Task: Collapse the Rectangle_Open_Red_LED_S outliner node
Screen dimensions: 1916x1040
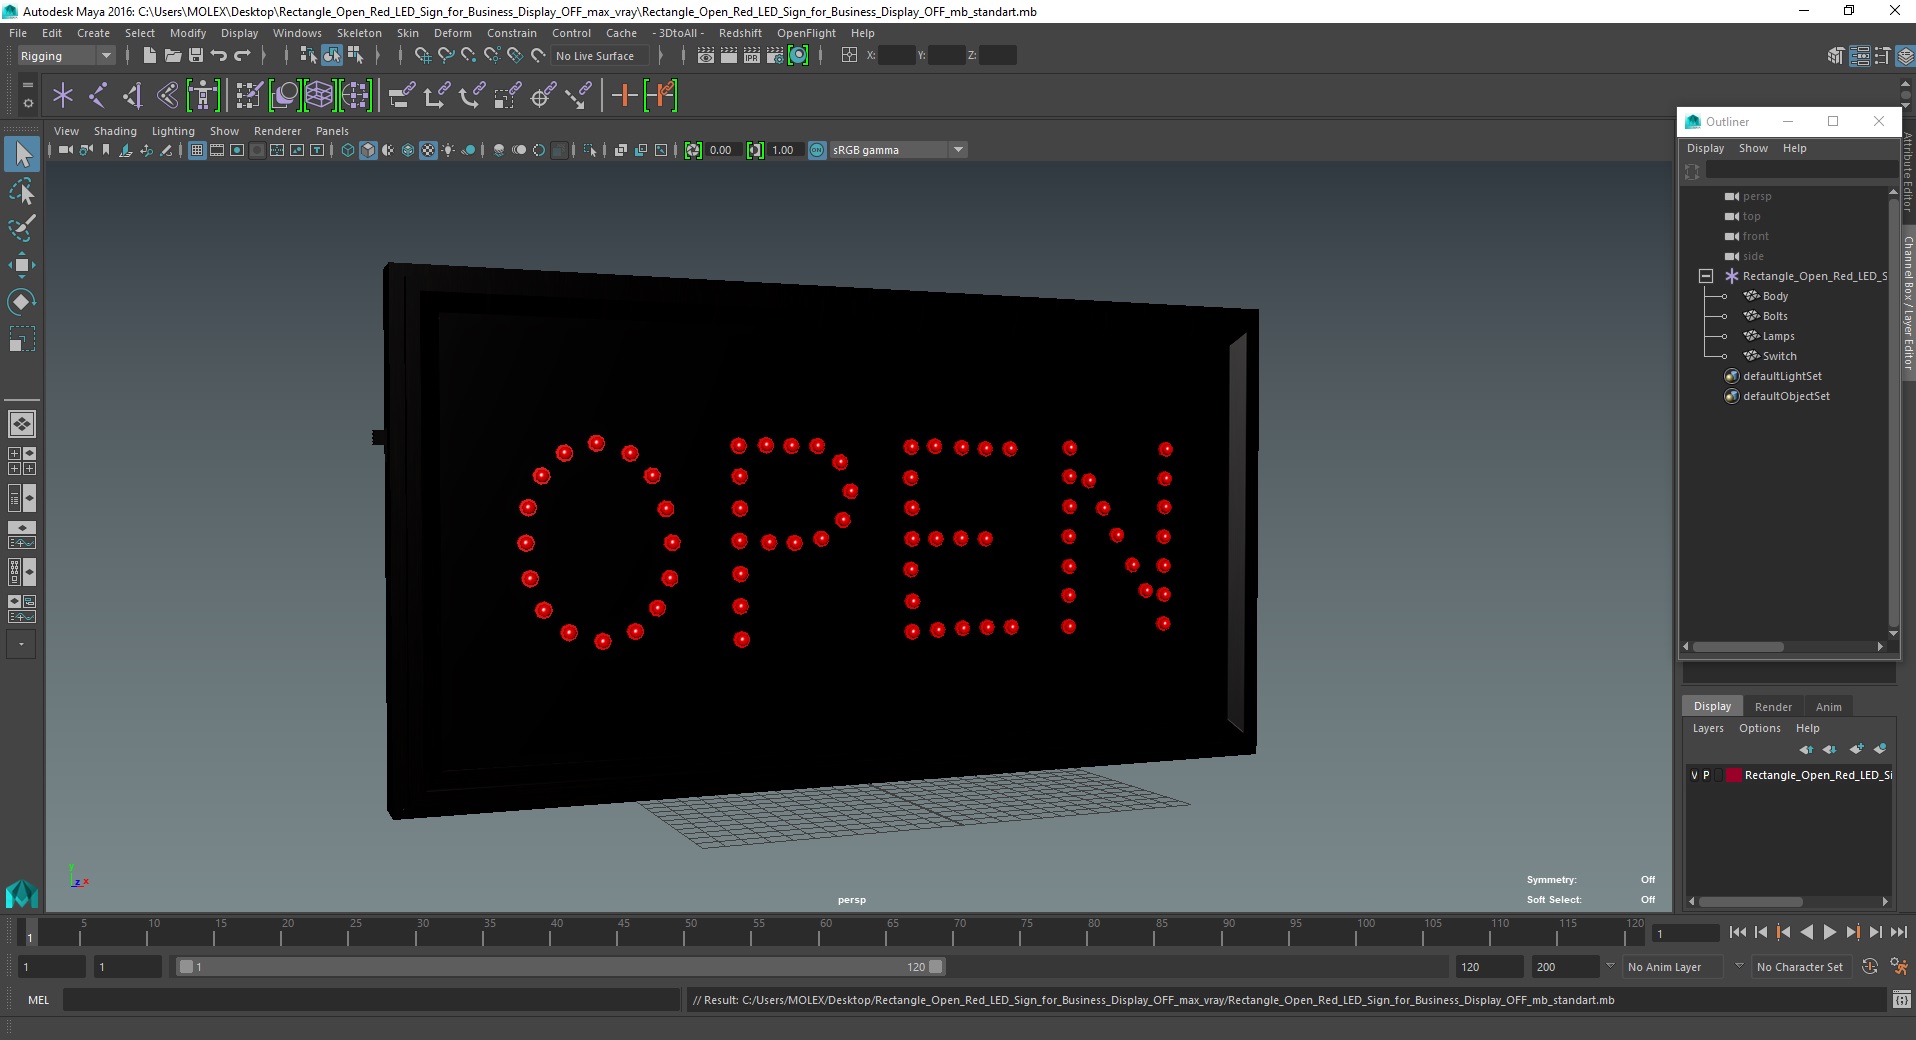Action: 1706,276
